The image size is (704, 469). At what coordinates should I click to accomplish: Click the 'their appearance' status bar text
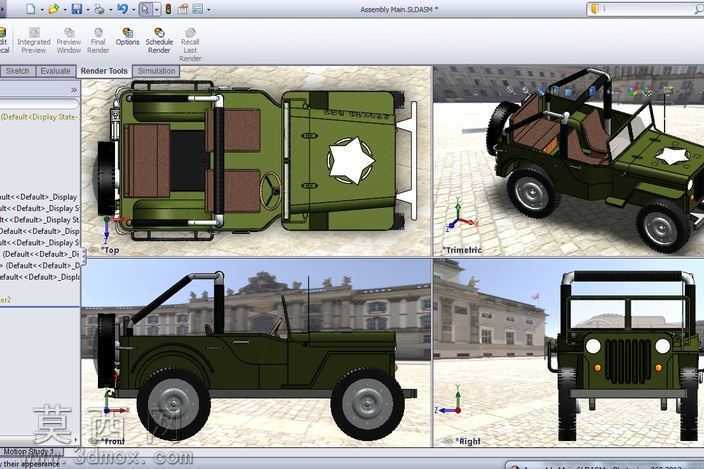31,464
